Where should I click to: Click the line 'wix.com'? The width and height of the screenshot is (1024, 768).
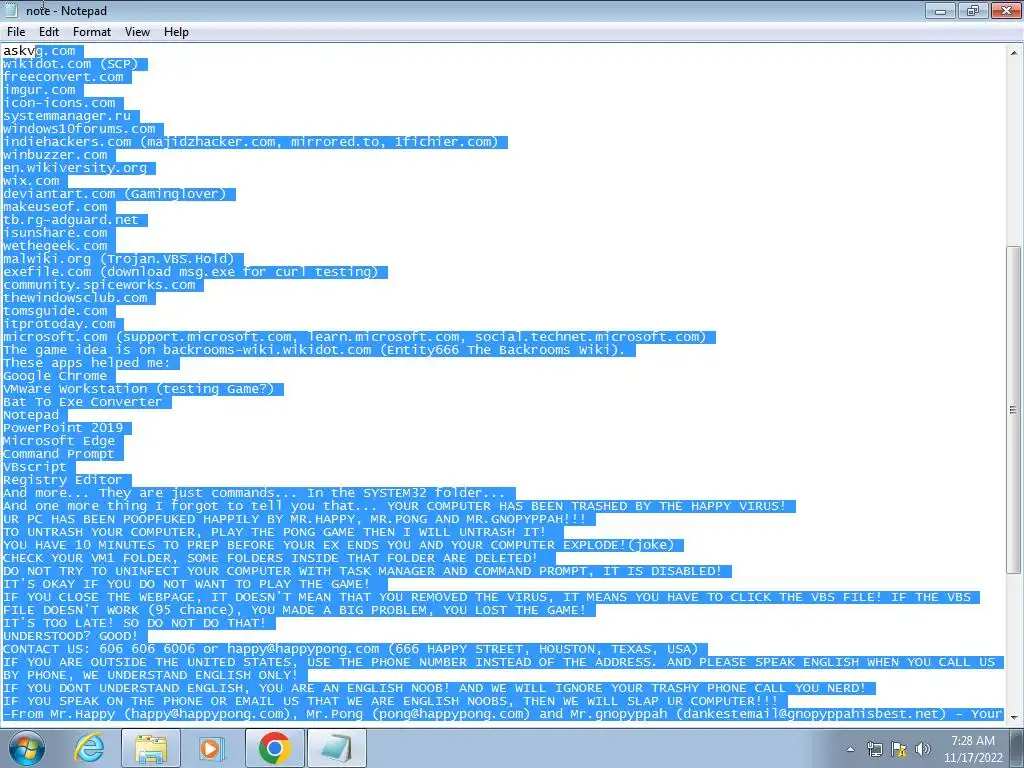31,181
